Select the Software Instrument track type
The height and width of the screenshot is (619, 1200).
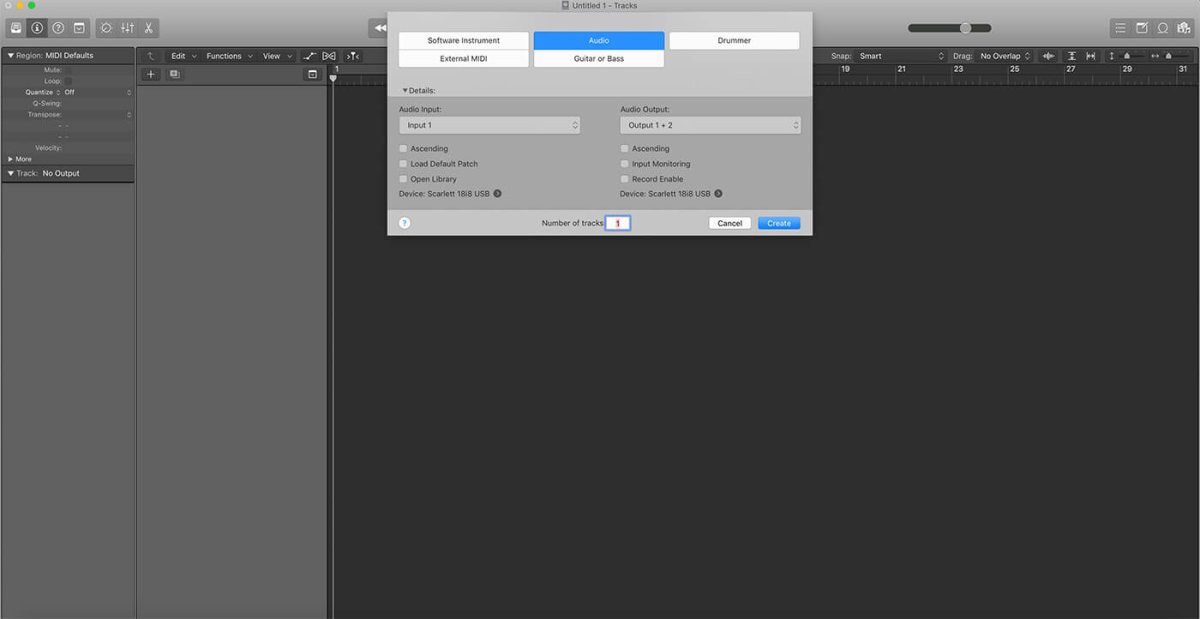pyautogui.click(x=463, y=41)
